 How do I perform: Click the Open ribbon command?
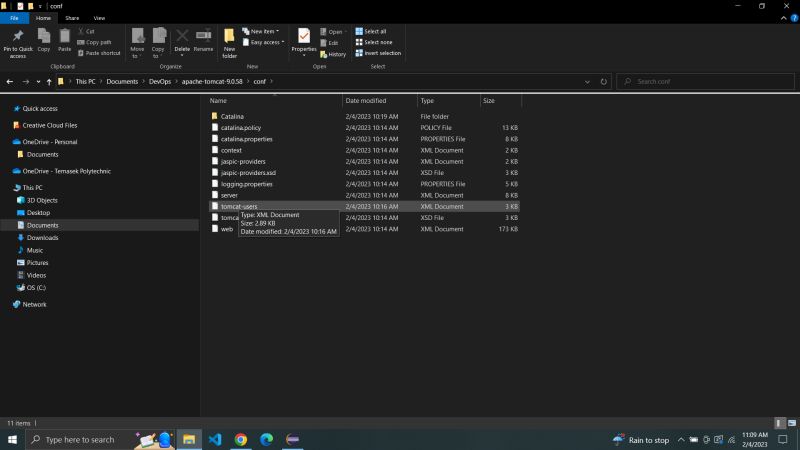[332, 32]
